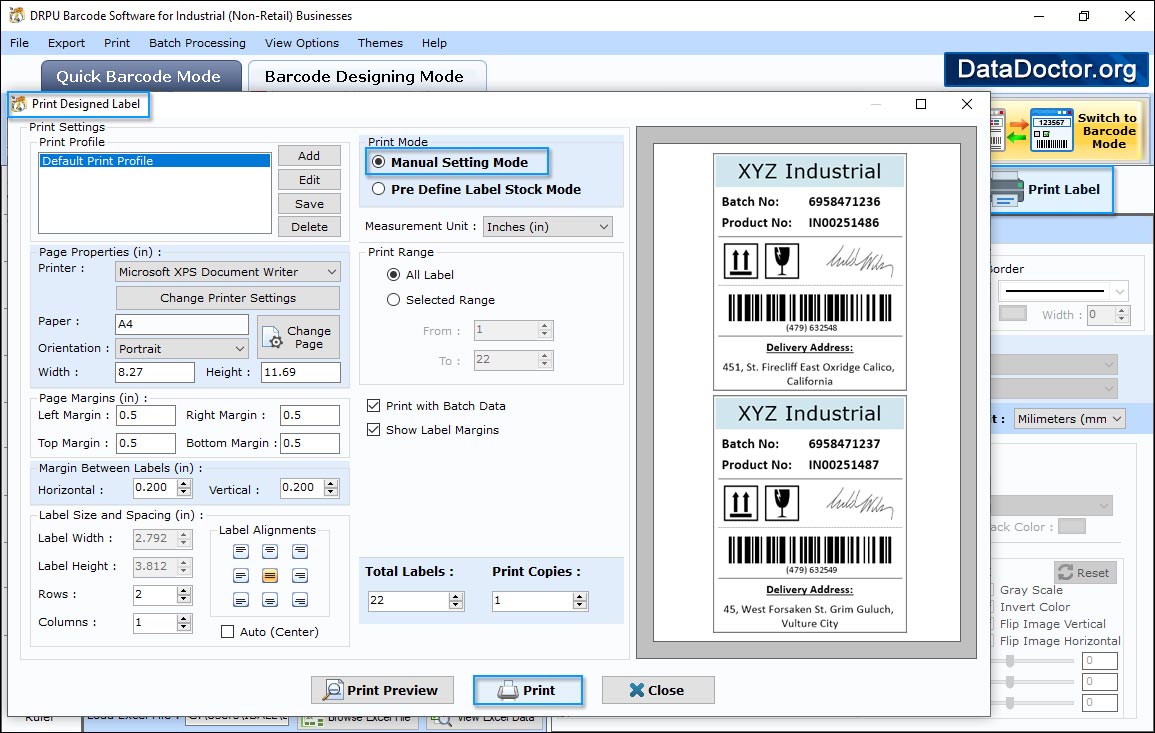1155x733 pixels.
Task: Increase Horizontal margin between labels
Action: 183,483
